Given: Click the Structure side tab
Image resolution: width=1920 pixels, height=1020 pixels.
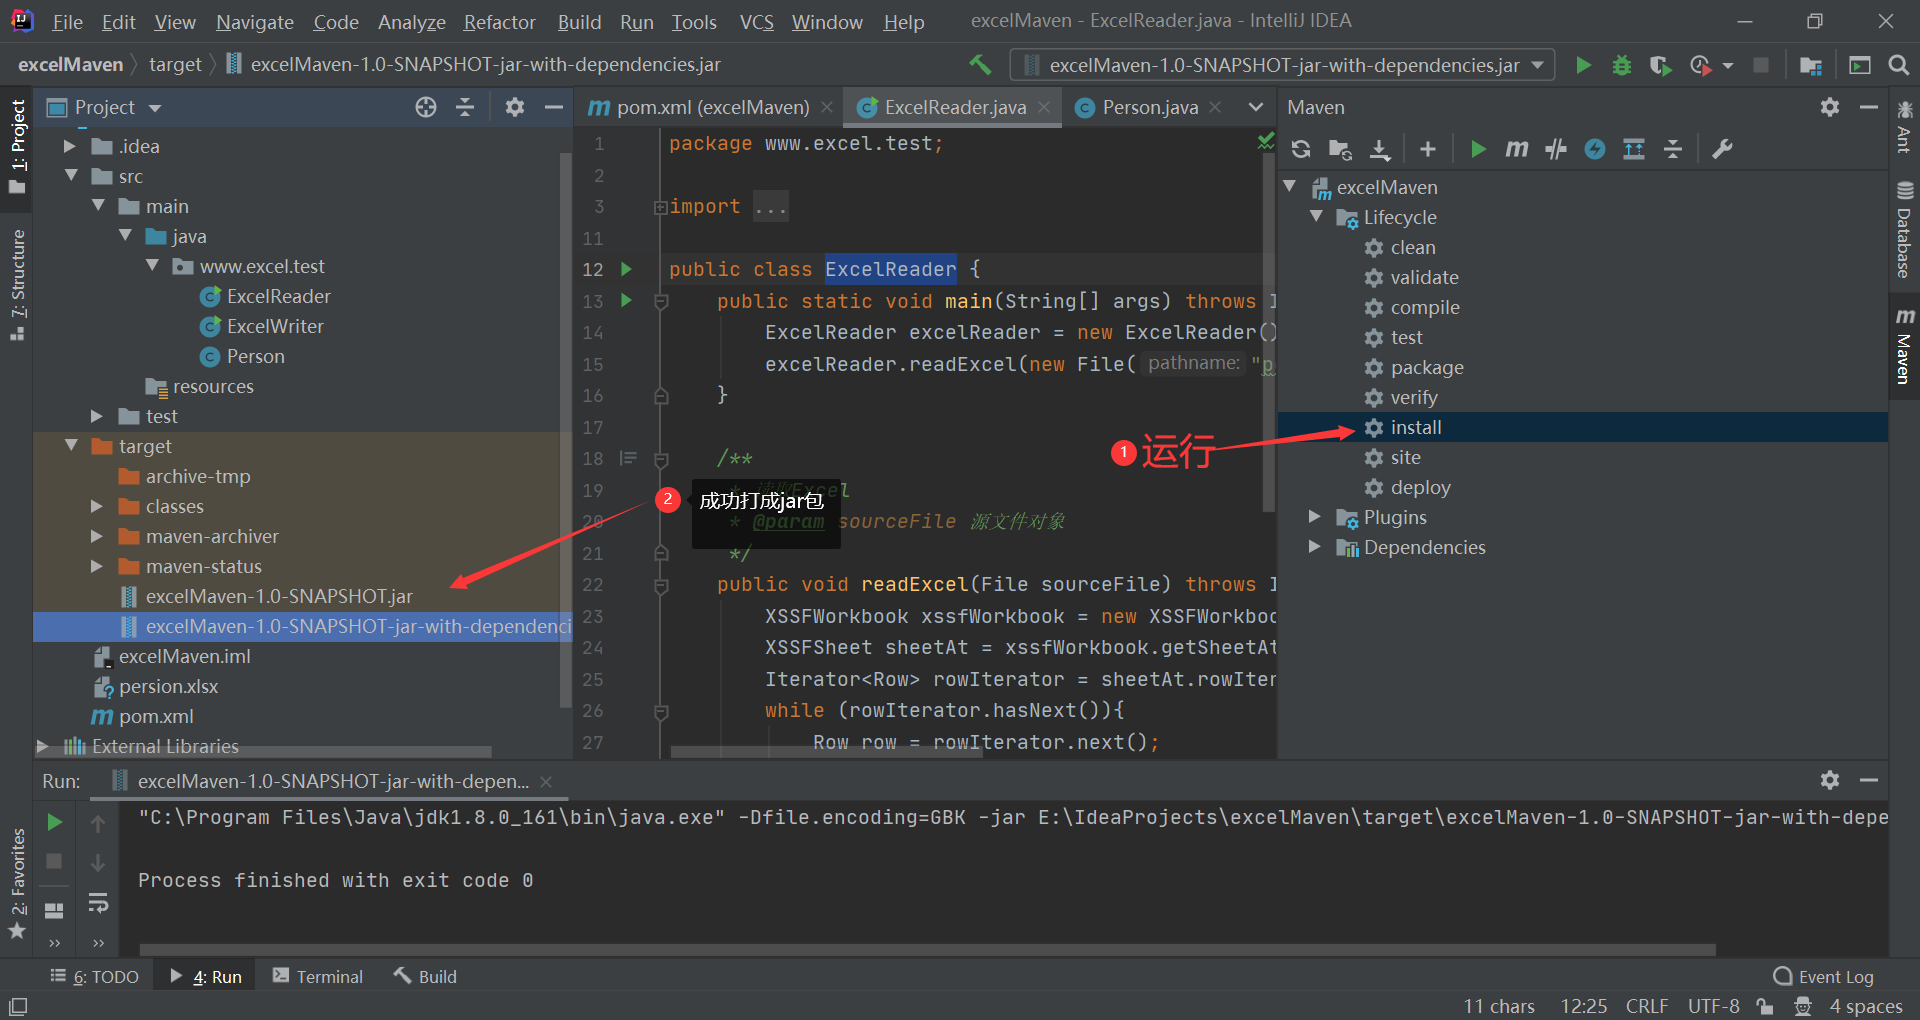Looking at the screenshot, I should coord(17,285).
